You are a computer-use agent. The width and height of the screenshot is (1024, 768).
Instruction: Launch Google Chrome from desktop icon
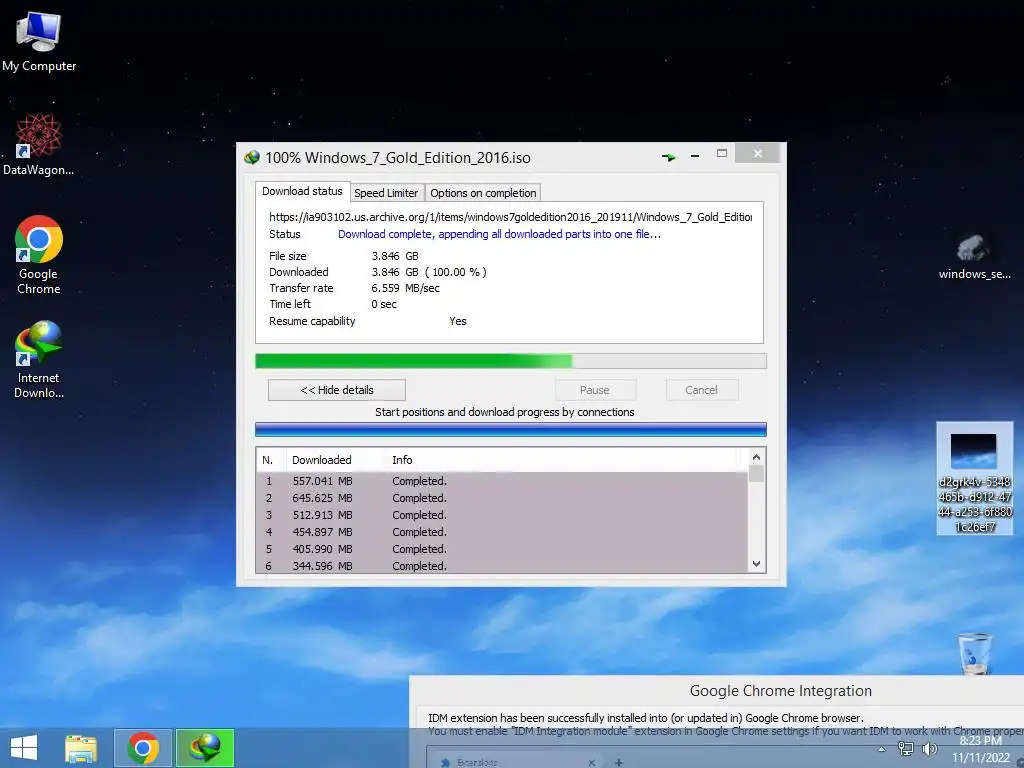(x=39, y=255)
